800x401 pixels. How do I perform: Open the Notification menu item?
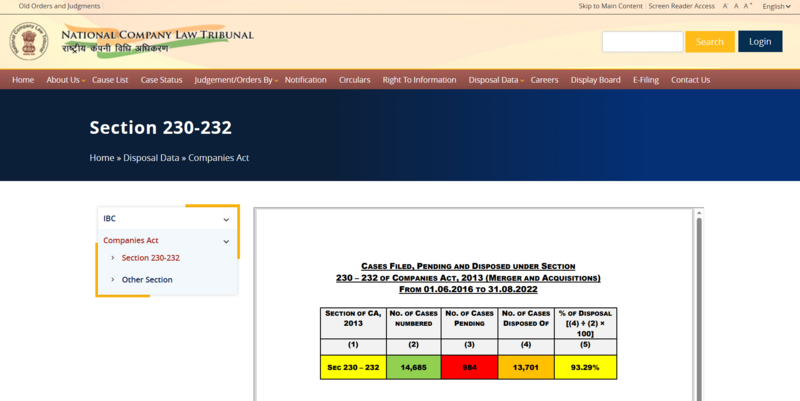coord(306,80)
